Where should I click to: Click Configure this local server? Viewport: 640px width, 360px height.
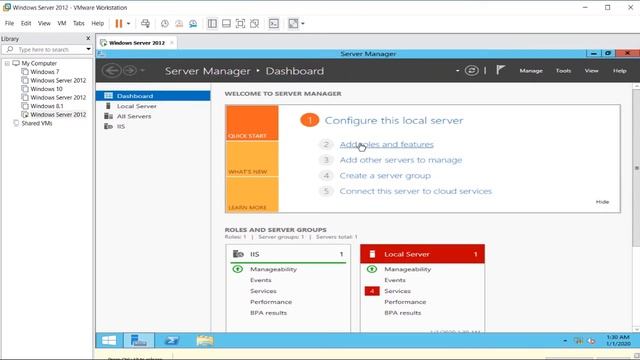[394, 120]
